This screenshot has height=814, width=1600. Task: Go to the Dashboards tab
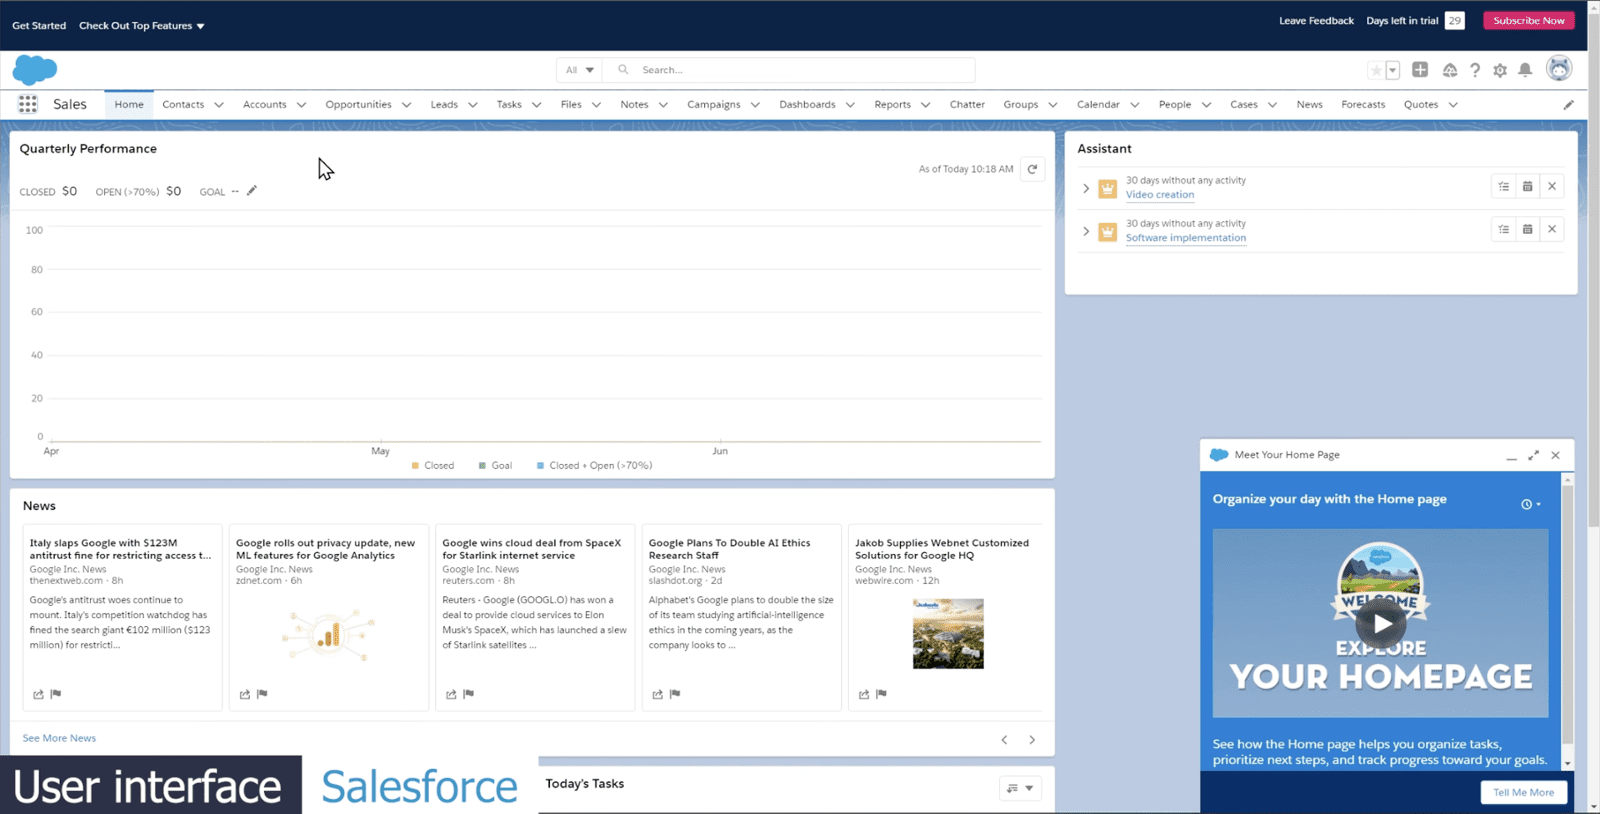807,104
